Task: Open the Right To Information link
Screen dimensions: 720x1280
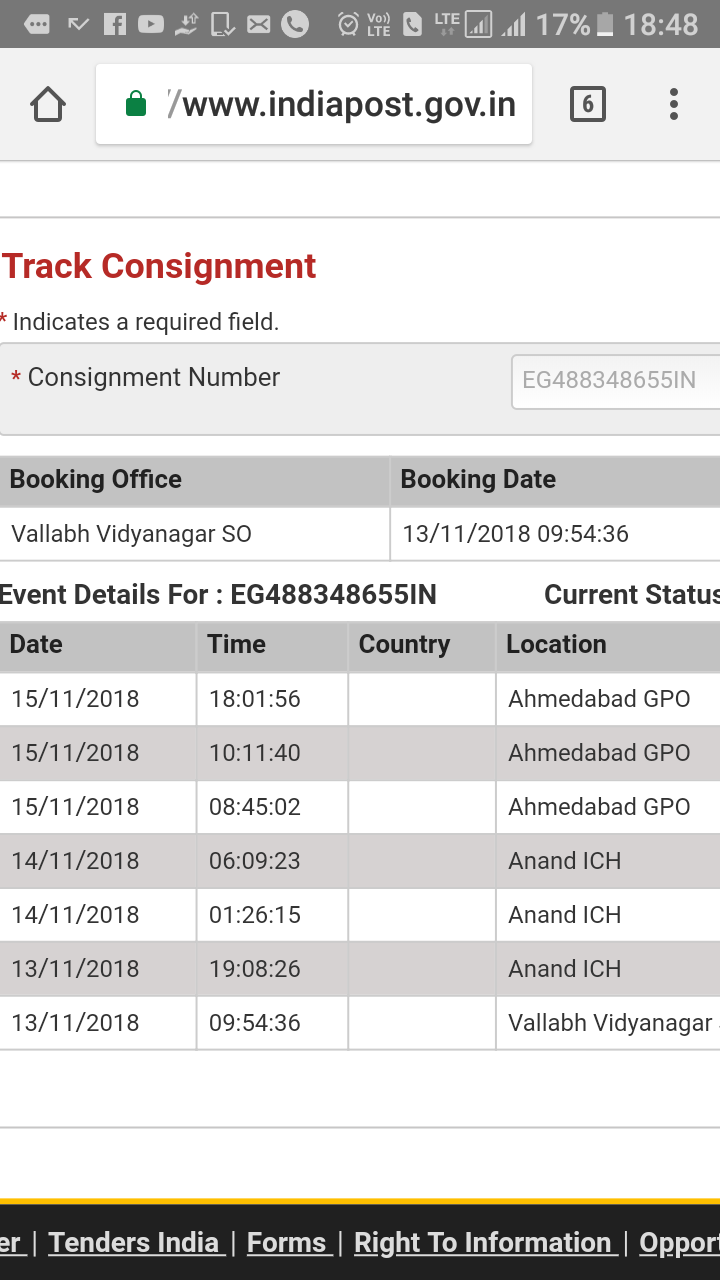Action: click(x=482, y=1242)
